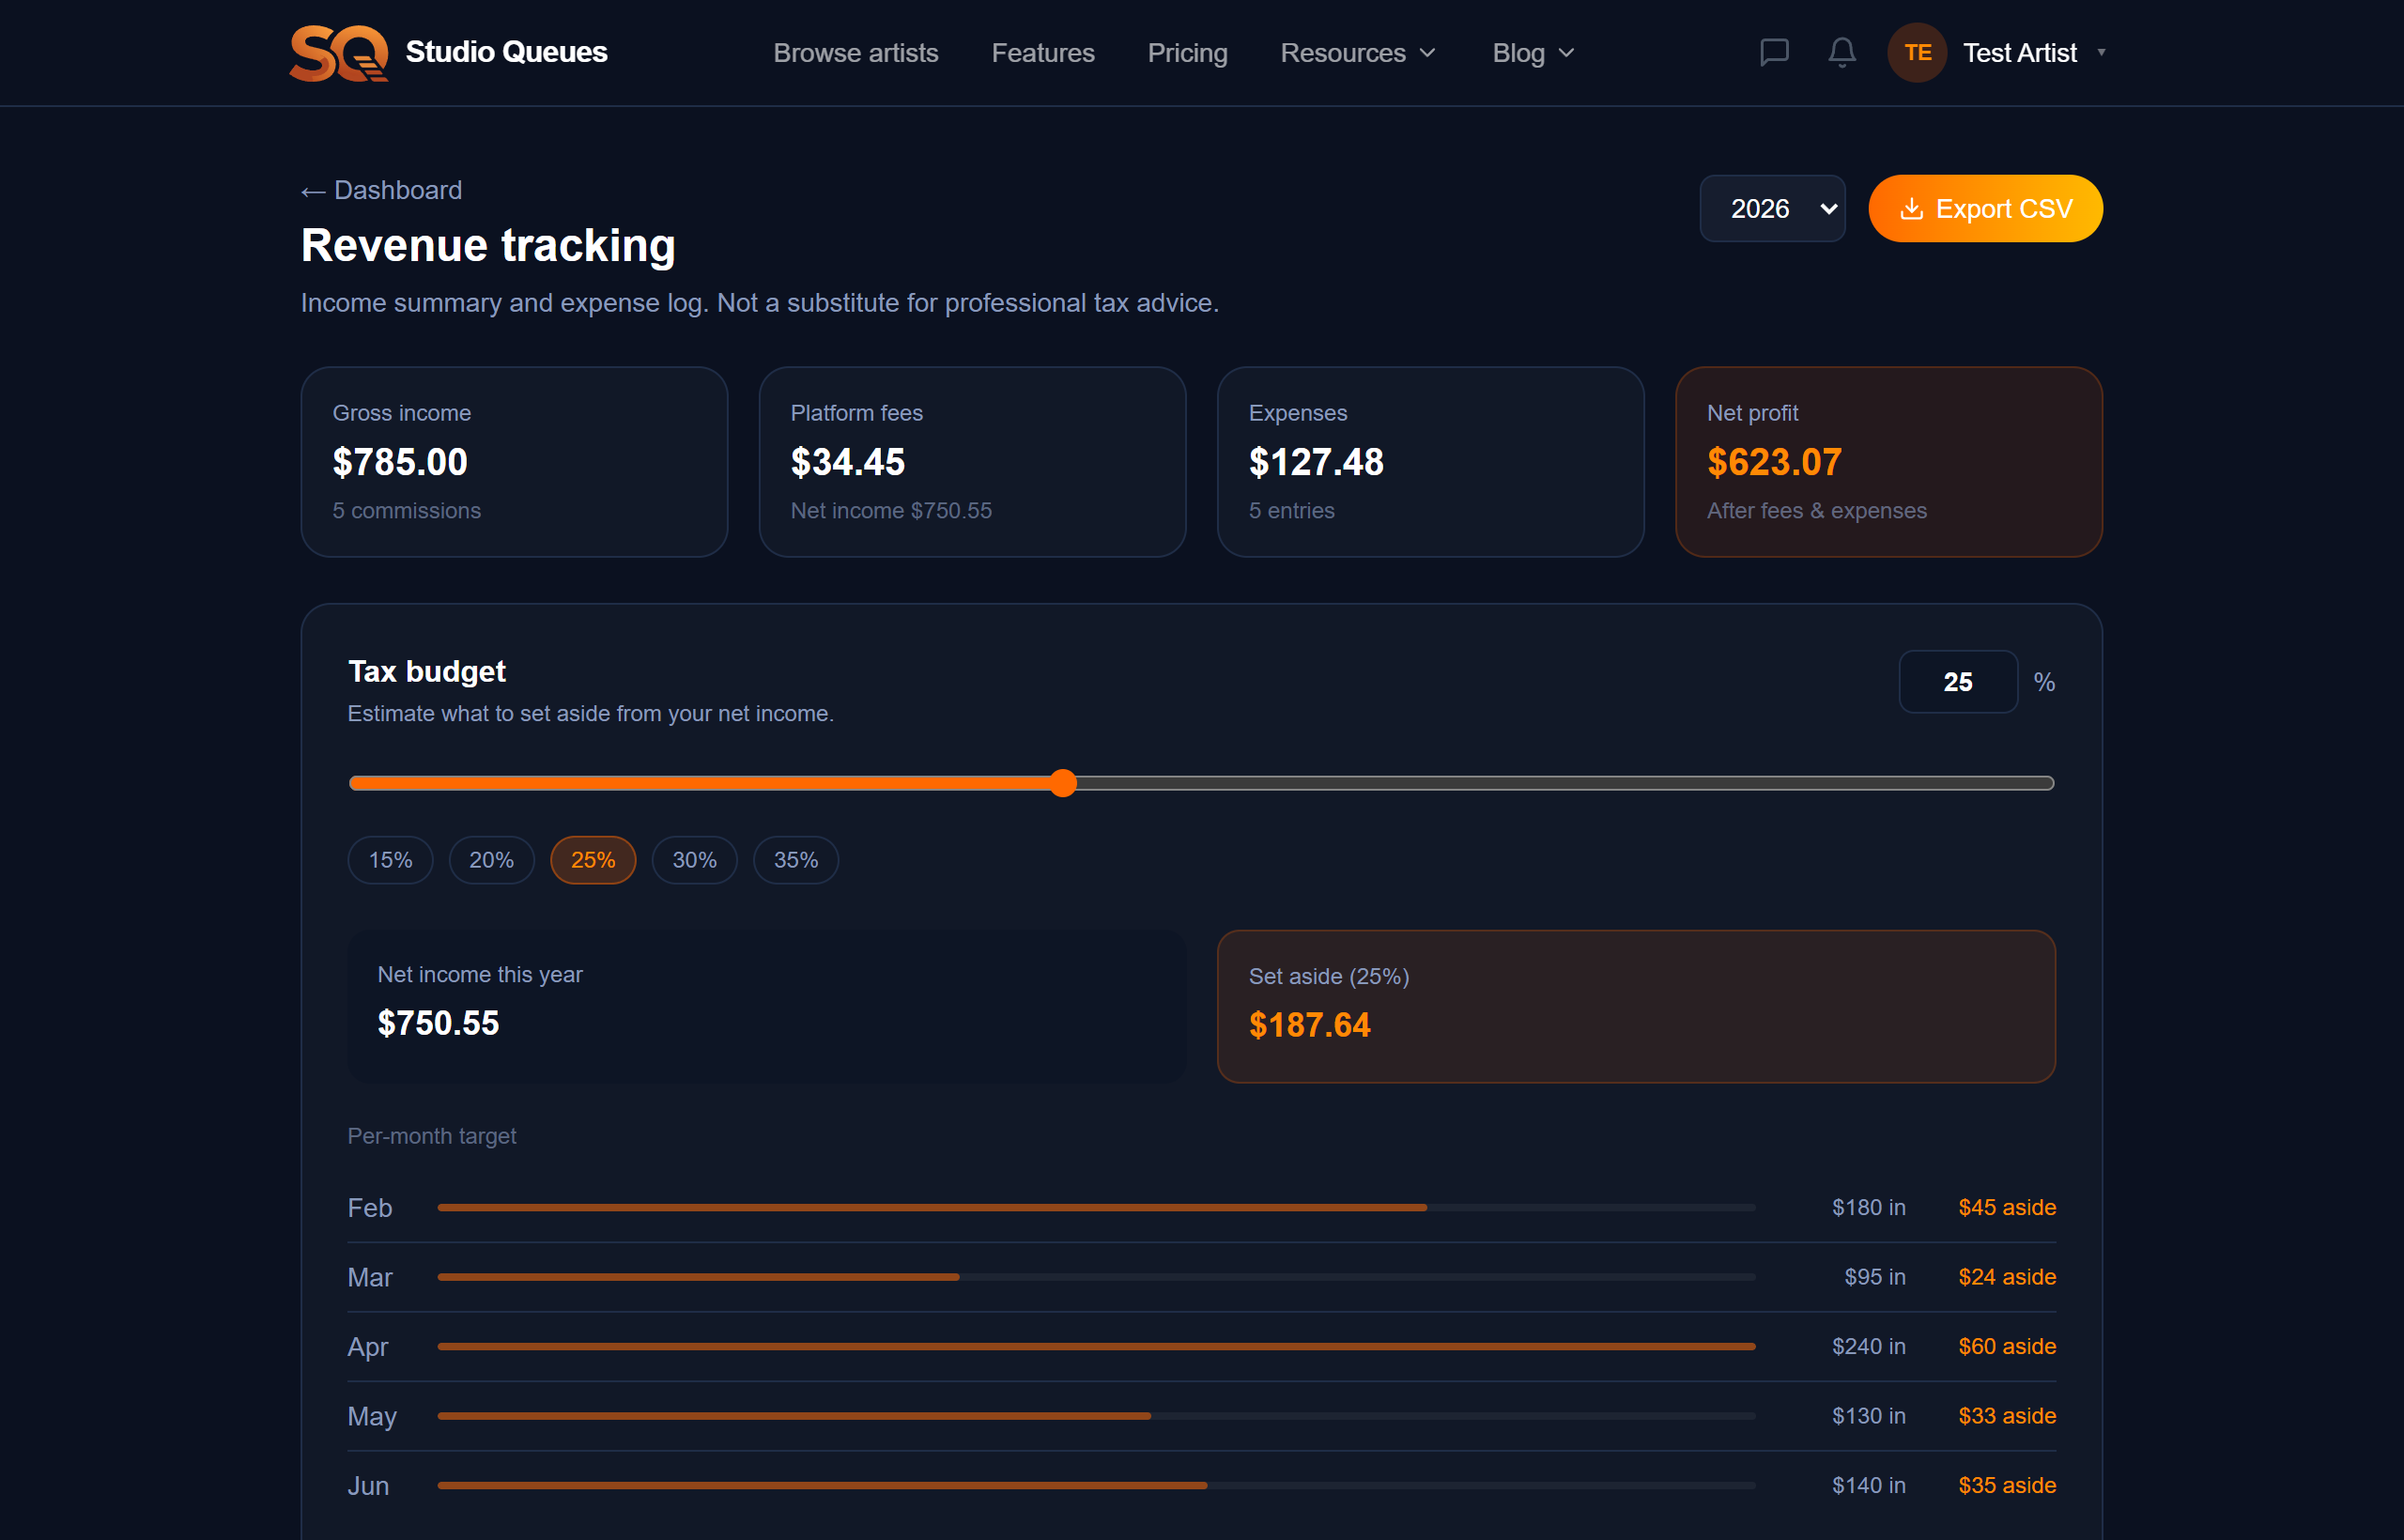
Task: Click the tax percentage input field
Action: click(x=1957, y=682)
